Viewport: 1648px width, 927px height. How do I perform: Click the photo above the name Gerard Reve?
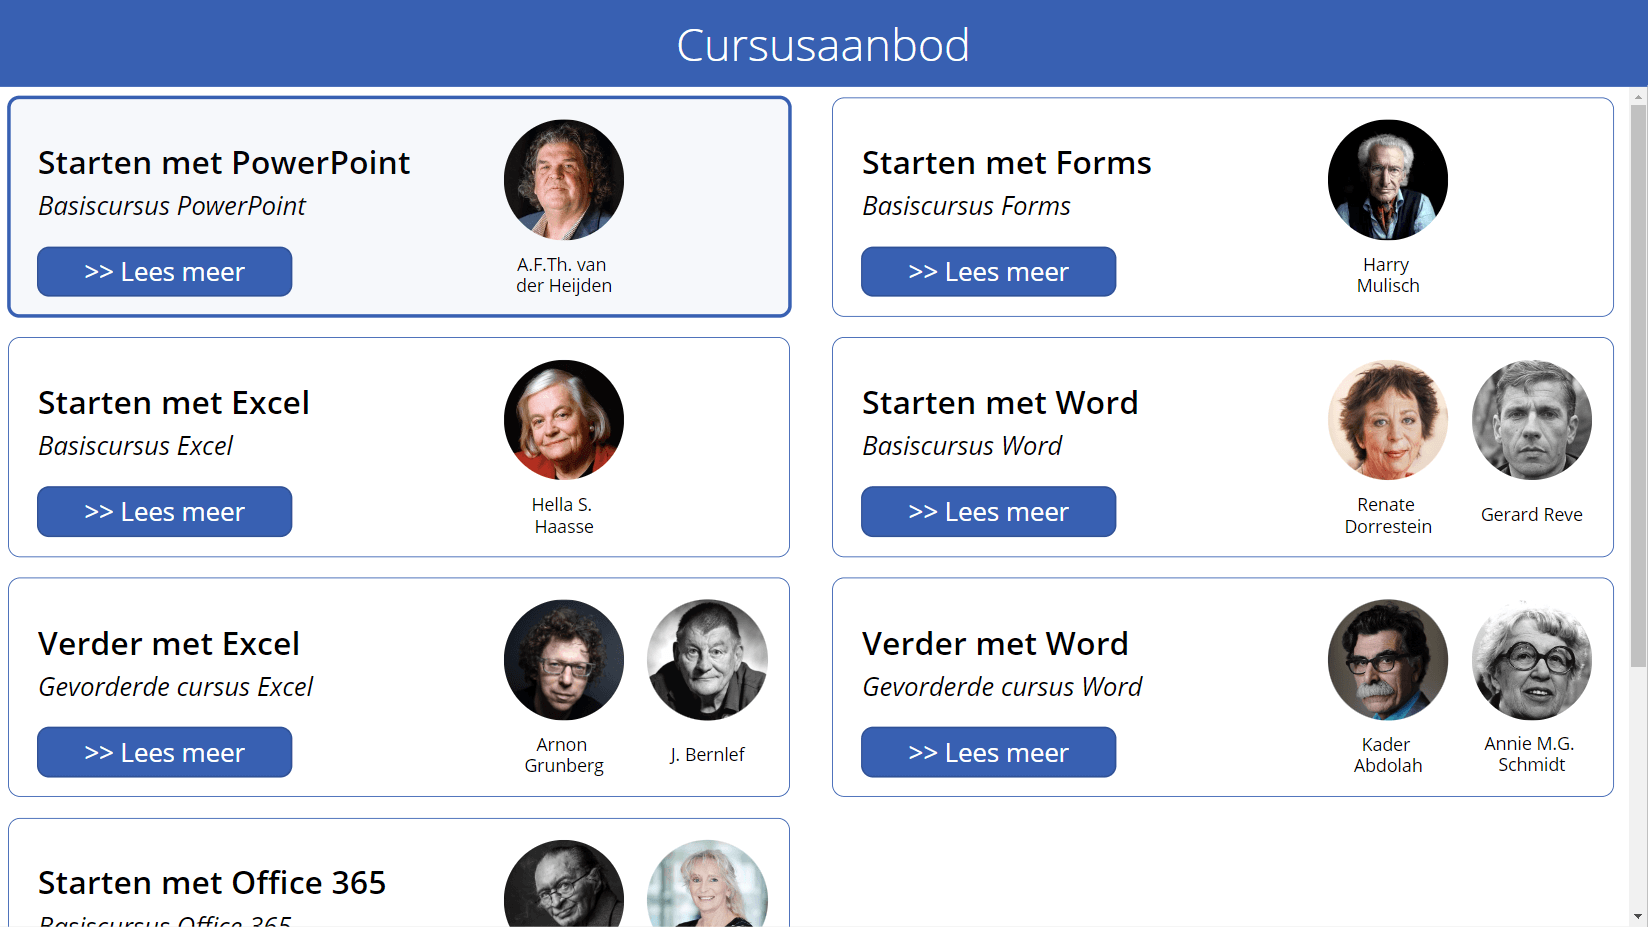[x=1532, y=420]
